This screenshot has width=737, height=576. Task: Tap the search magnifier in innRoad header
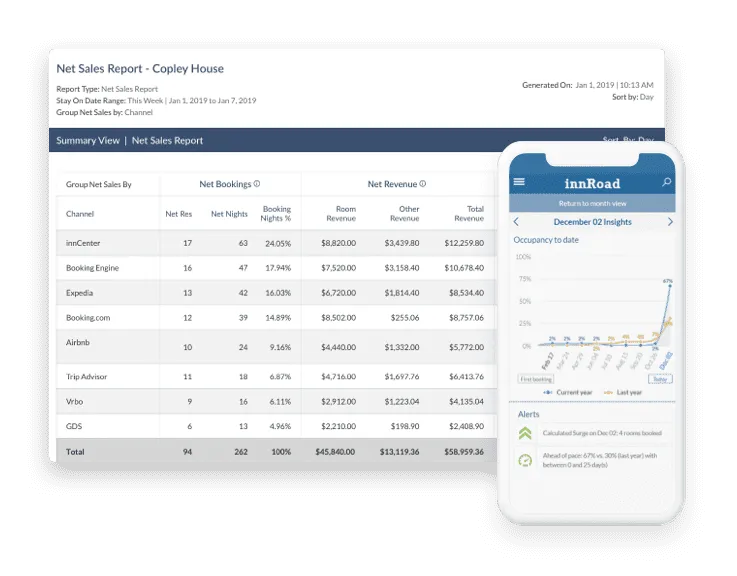666,182
